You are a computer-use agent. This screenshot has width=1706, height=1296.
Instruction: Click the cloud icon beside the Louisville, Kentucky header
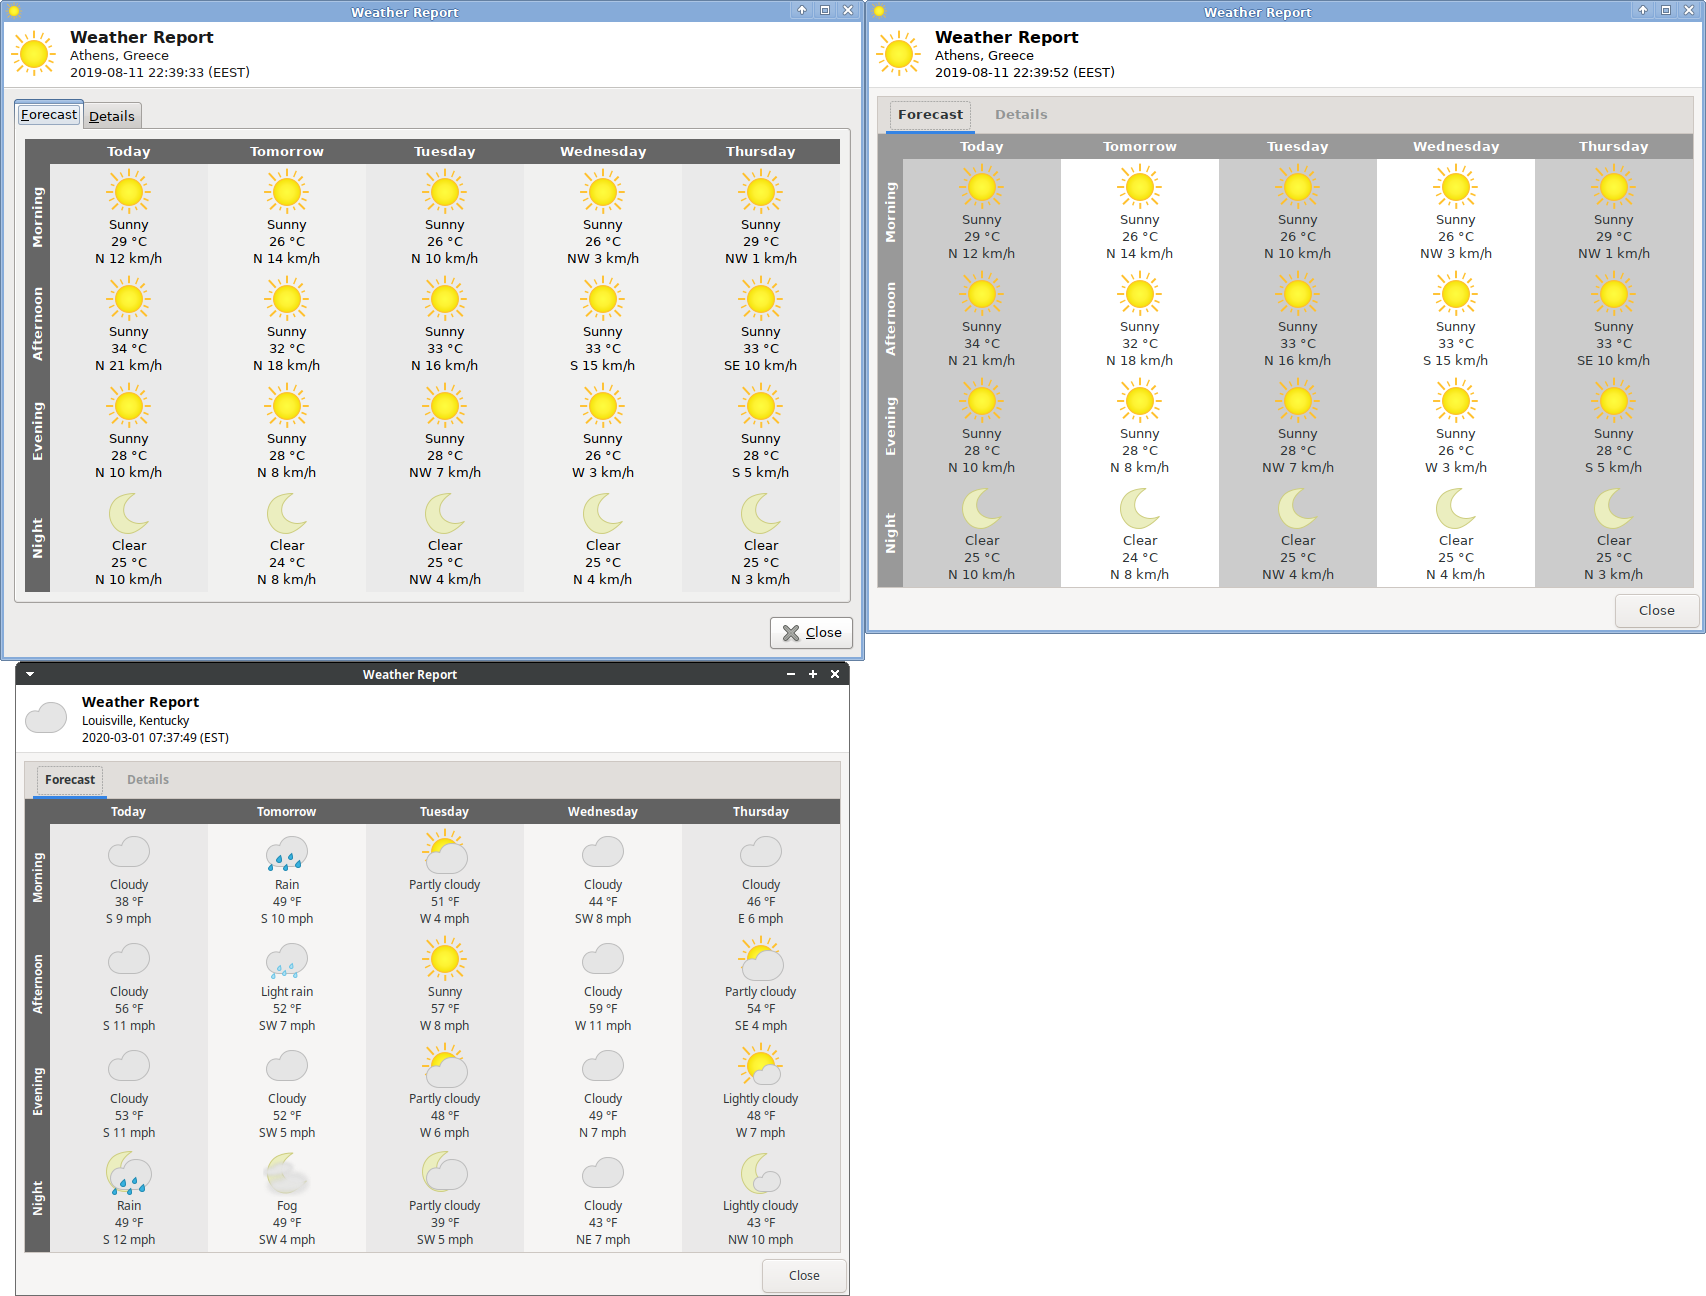[x=46, y=718]
